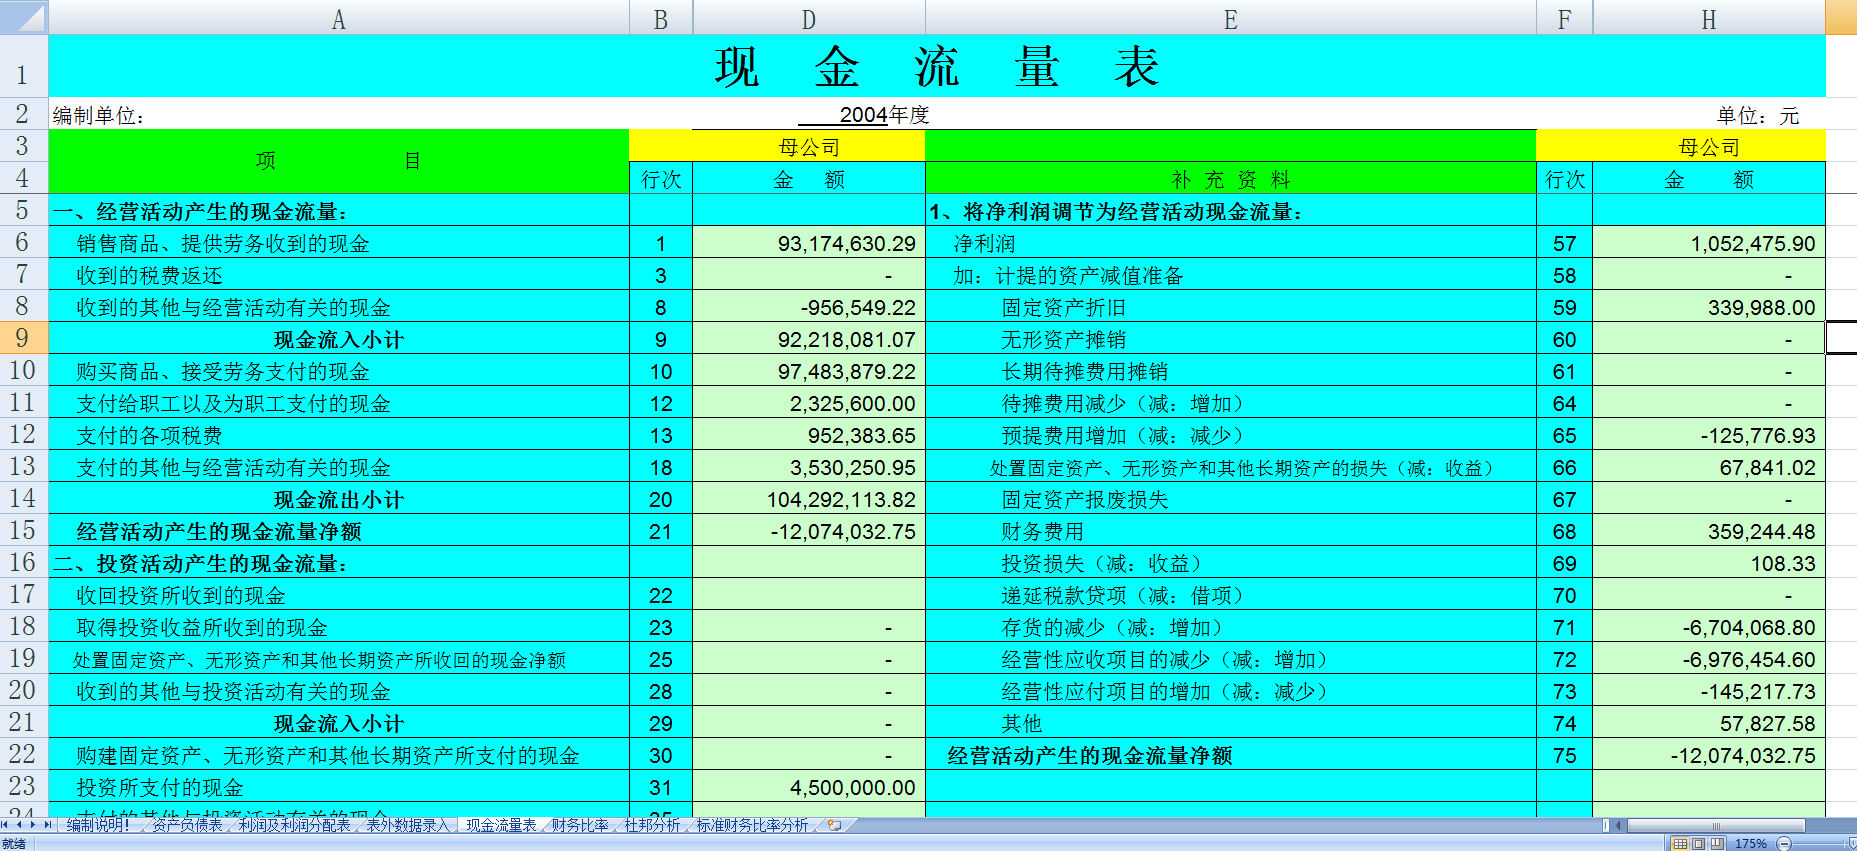Screen dimensions: 1857x851
Task: Click cell value 359,244.48
Action: tap(1709, 531)
